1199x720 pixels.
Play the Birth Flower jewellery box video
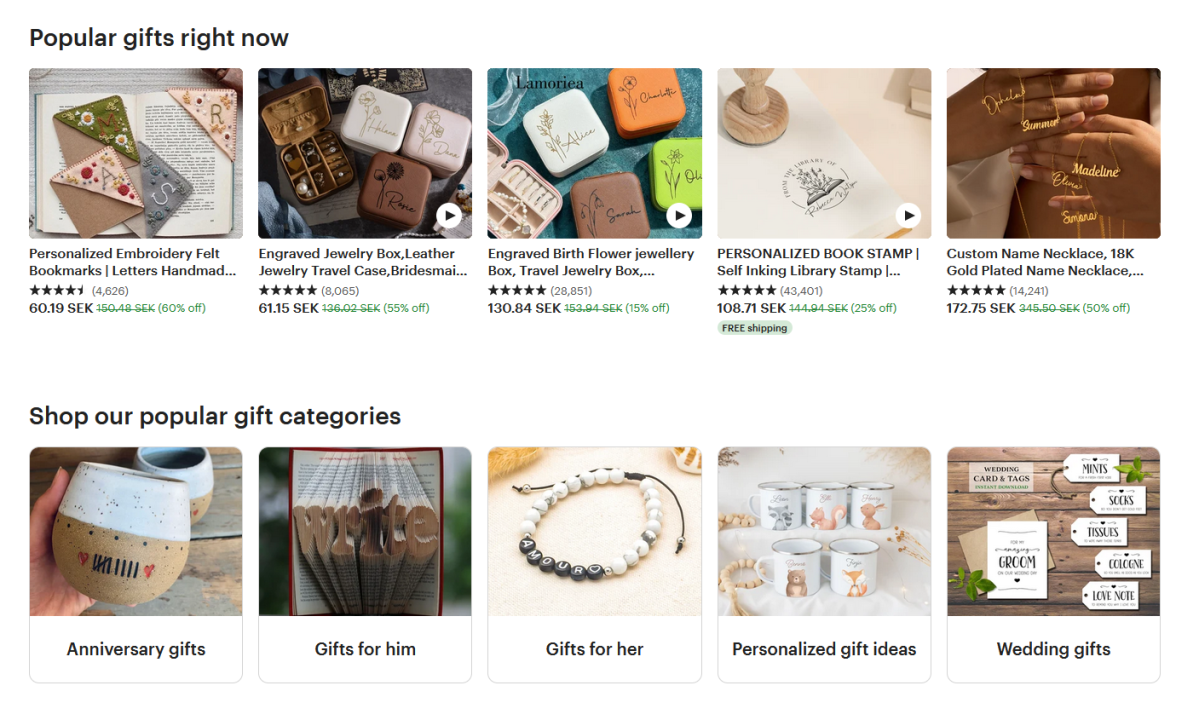coord(679,214)
